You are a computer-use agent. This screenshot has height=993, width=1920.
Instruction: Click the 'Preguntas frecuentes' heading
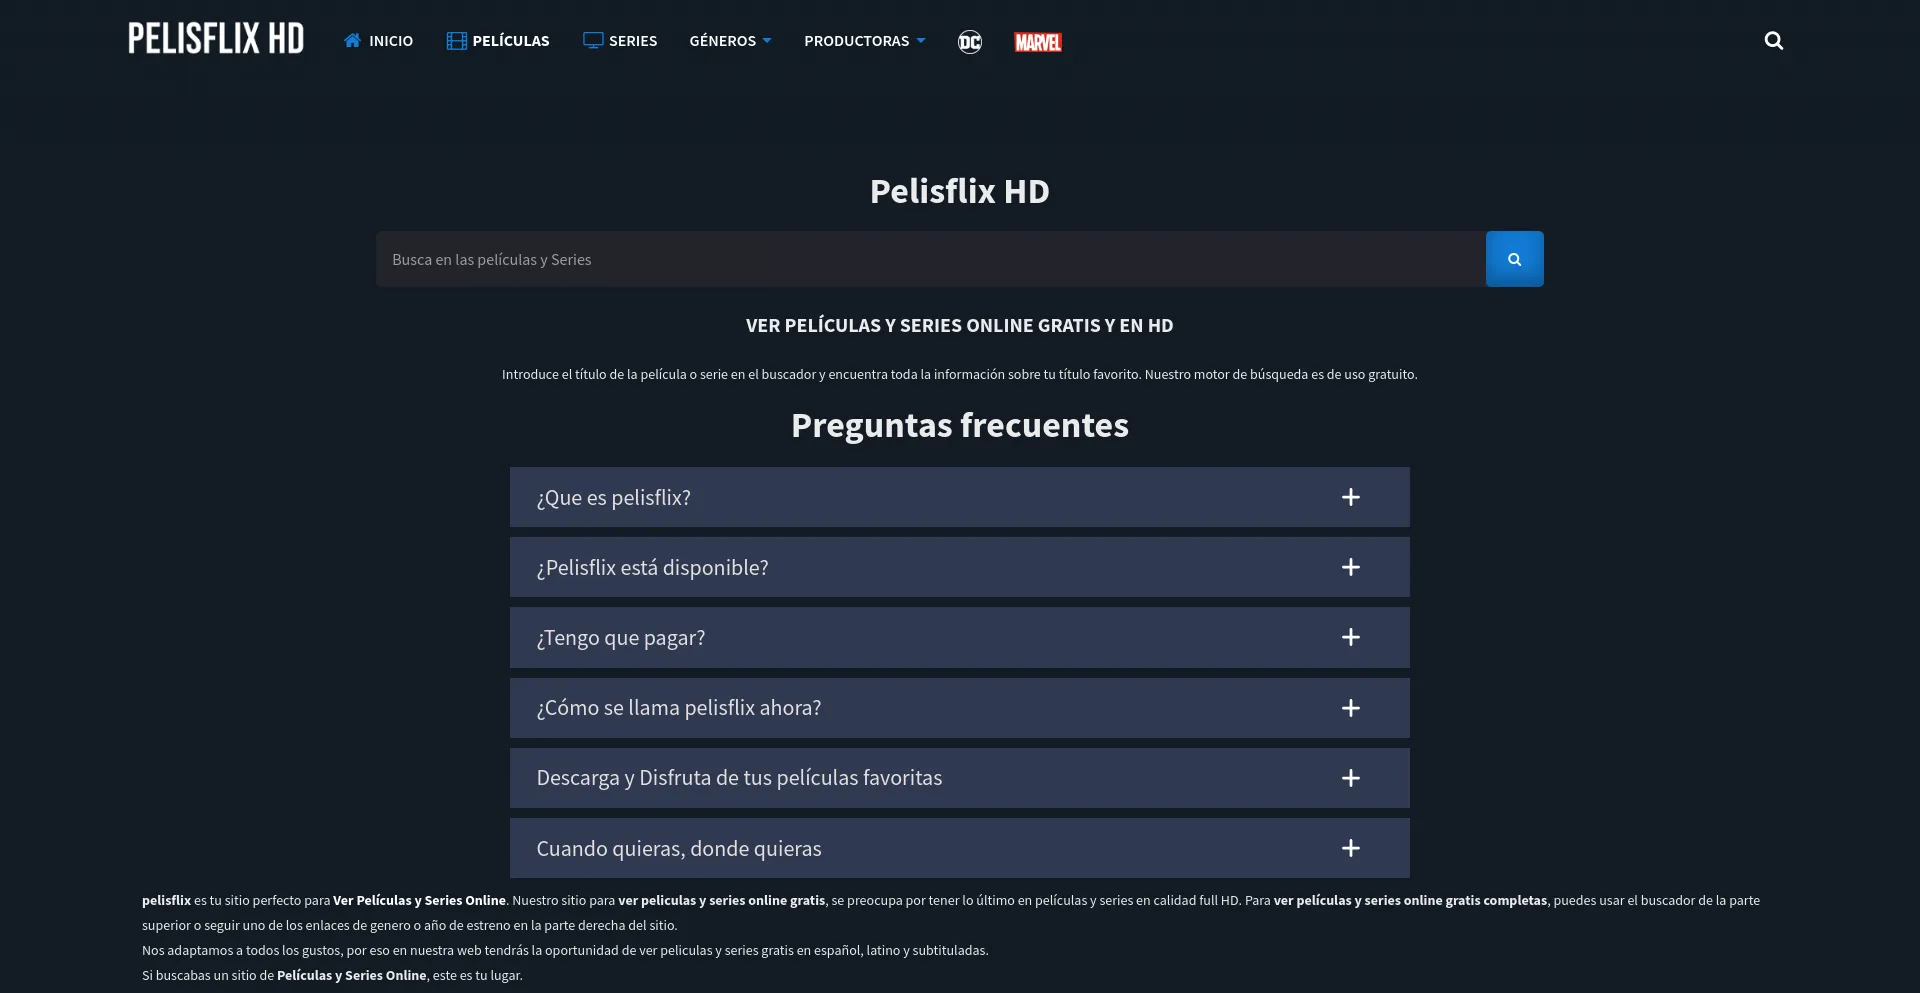(x=960, y=426)
